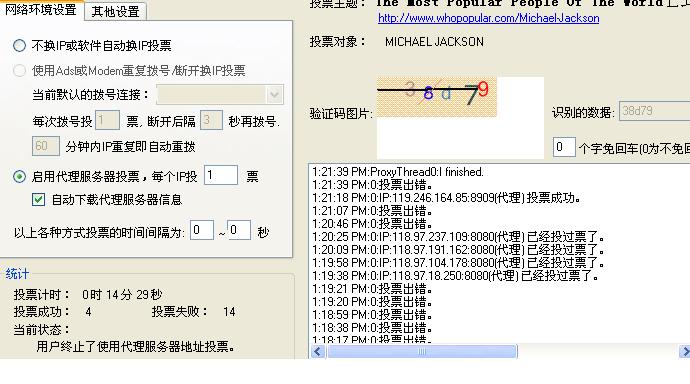Viewport: 690px width, 384px height.
Task: Click the horizontal scrollbar right arrow
Action: tap(684, 351)
